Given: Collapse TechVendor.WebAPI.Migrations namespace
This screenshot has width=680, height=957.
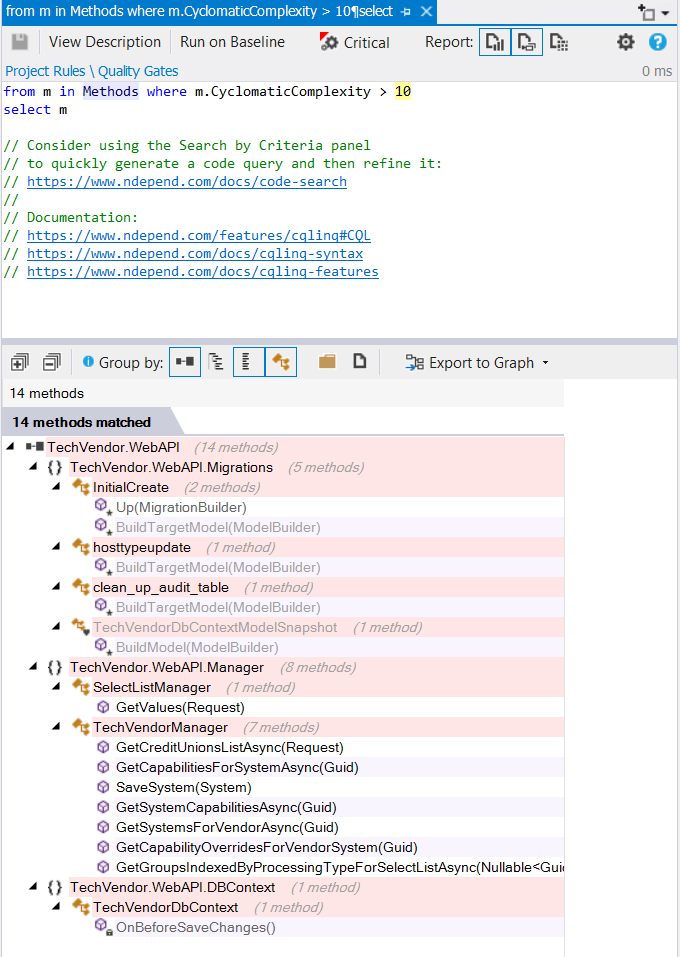Looking at the screenshot, I should 34,467.
